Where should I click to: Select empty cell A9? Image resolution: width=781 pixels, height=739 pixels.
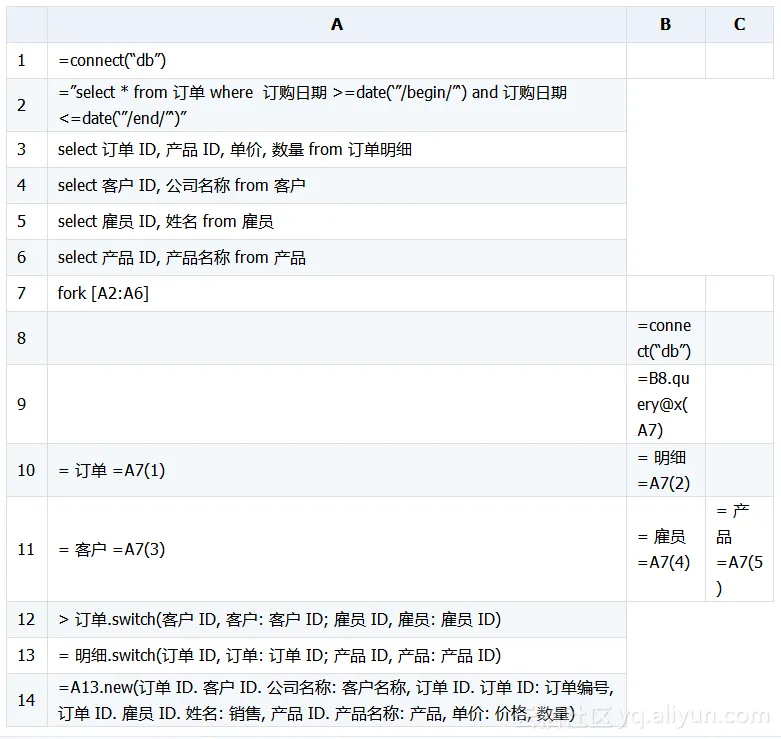[x=337, y=404]
